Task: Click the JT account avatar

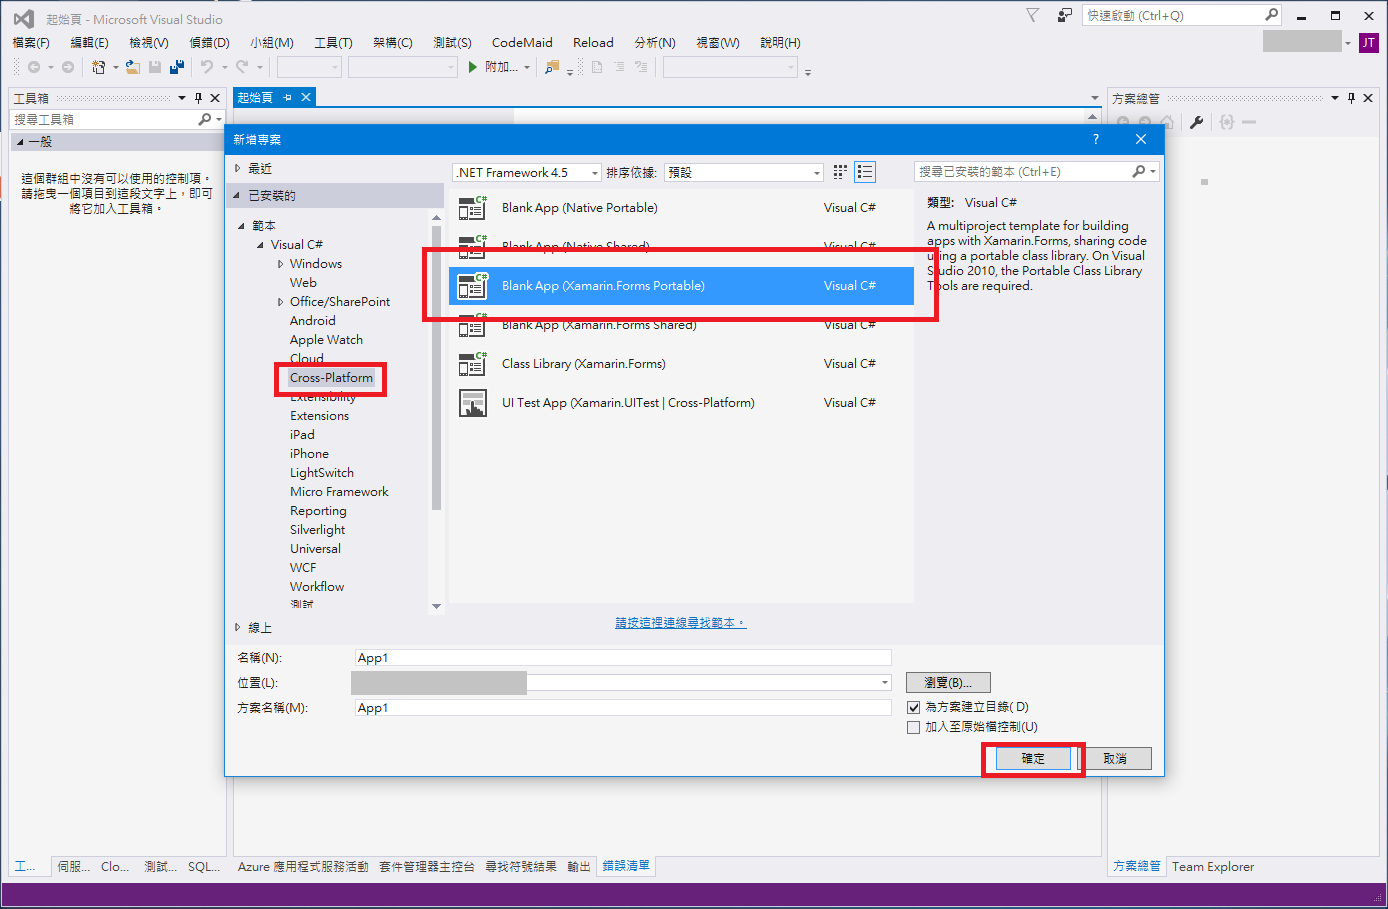Action: 1368,42
